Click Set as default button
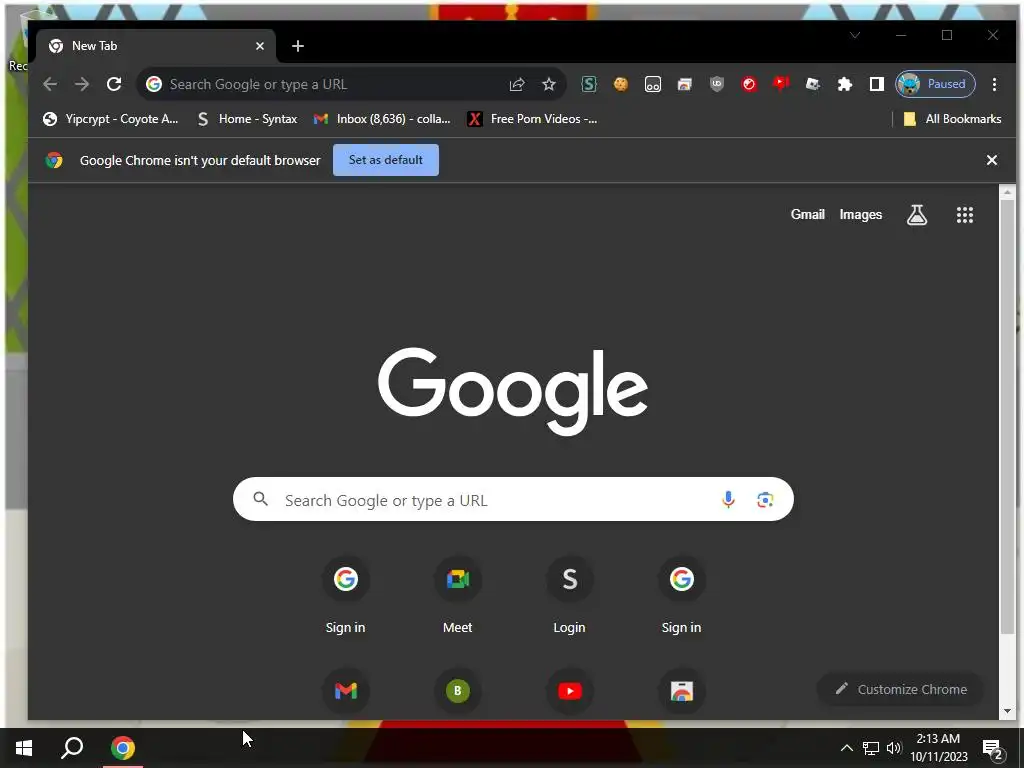The height and width of the screenshot is (768, 1024). pyautogui.click(x=385, y=160)
